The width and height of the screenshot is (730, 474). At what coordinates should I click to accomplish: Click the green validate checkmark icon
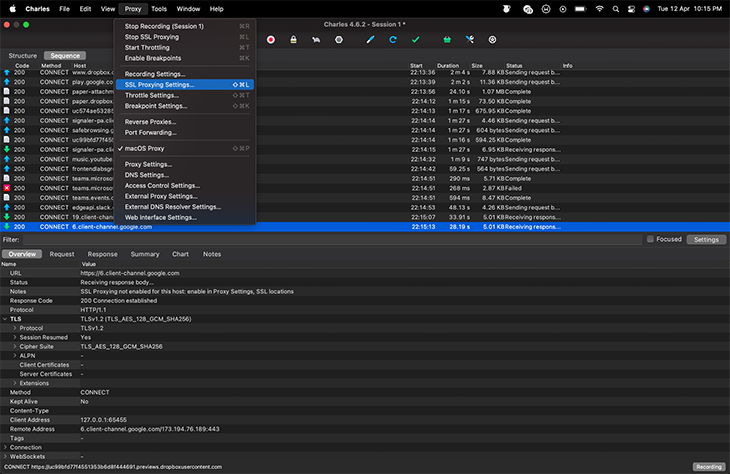[416, 39]
